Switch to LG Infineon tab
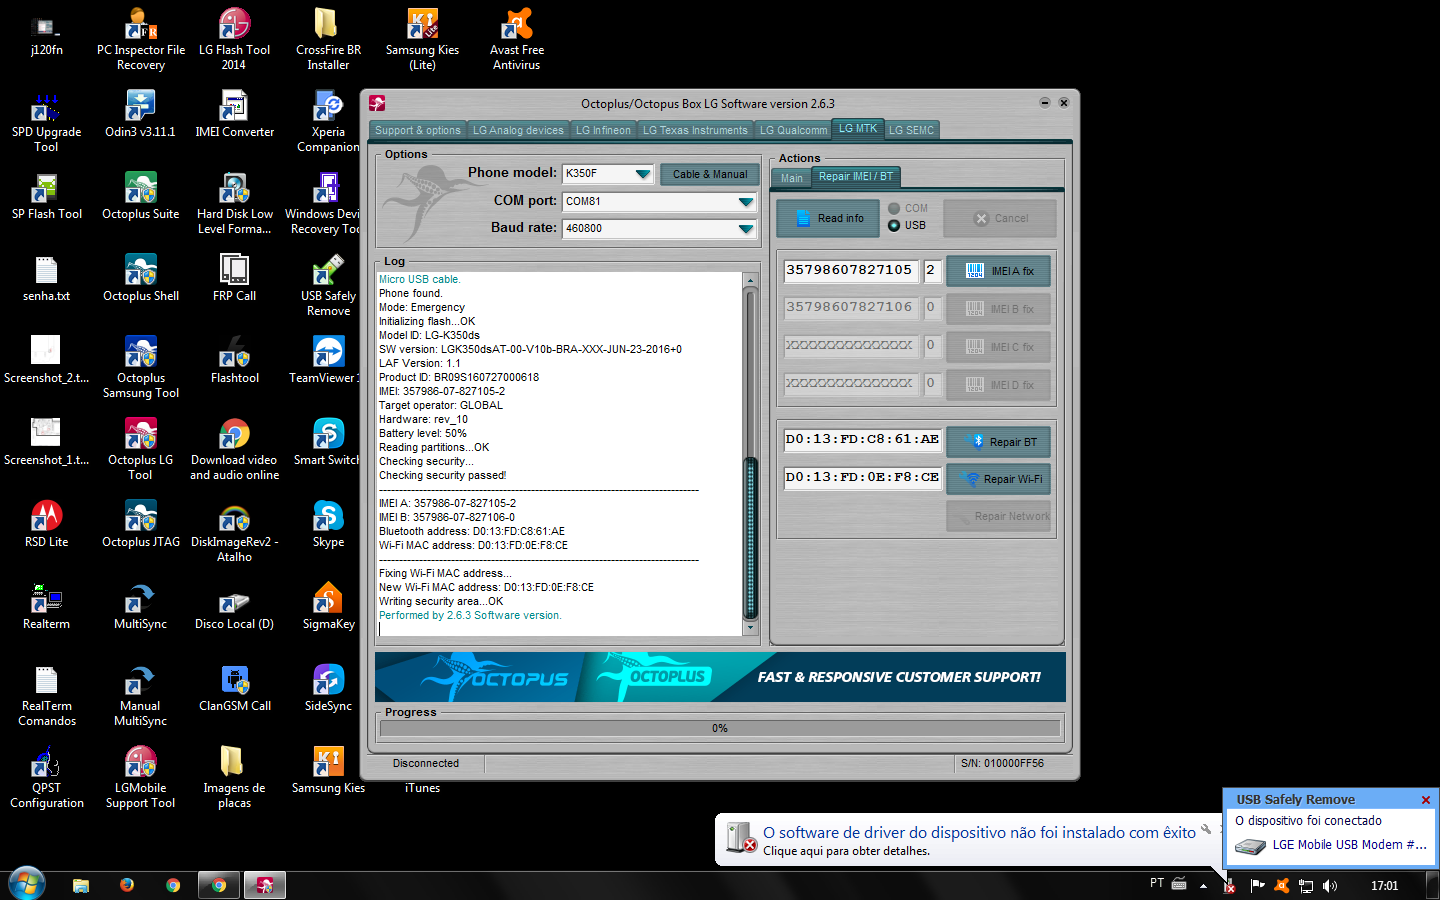Screen dimensions: 1440x900 [x=603, y=130]
